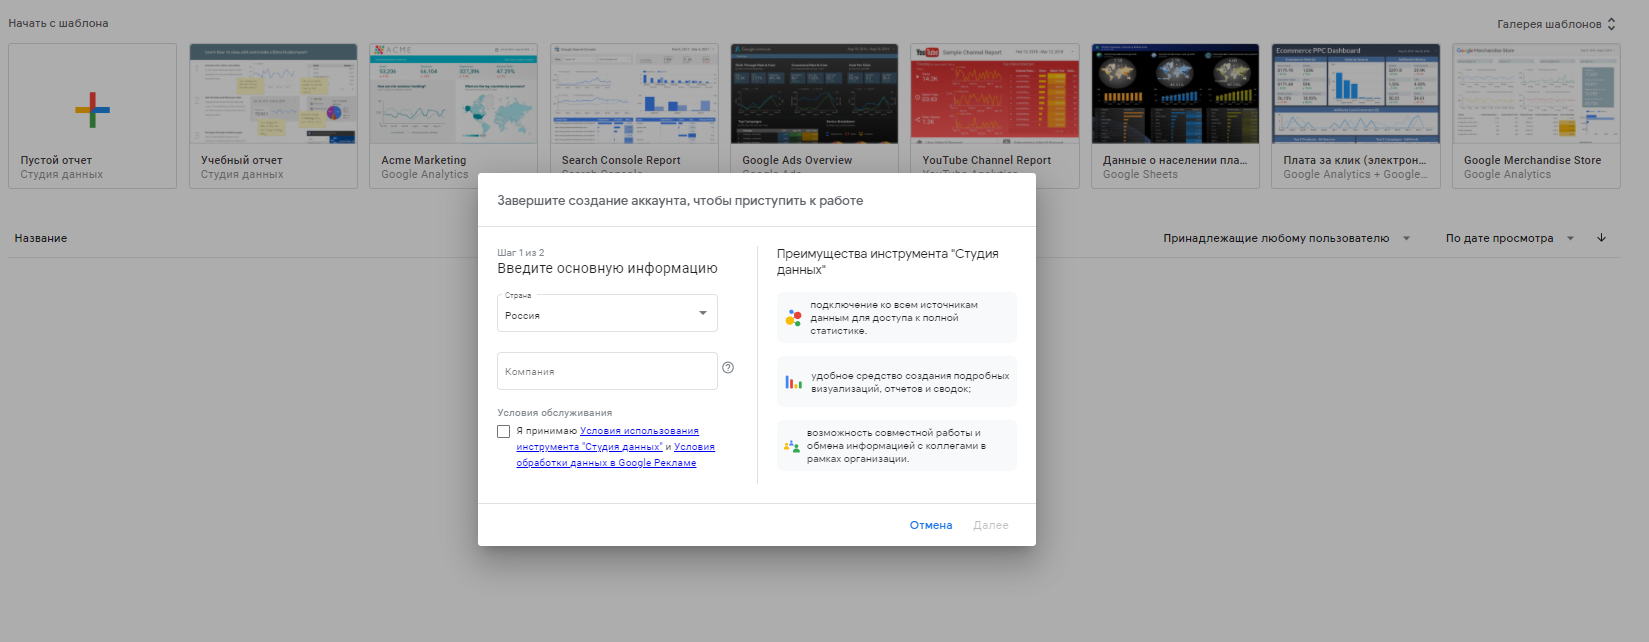Expand the Галерея шаблонов template gallery

pyautogui.click(x=1556, y=24)
